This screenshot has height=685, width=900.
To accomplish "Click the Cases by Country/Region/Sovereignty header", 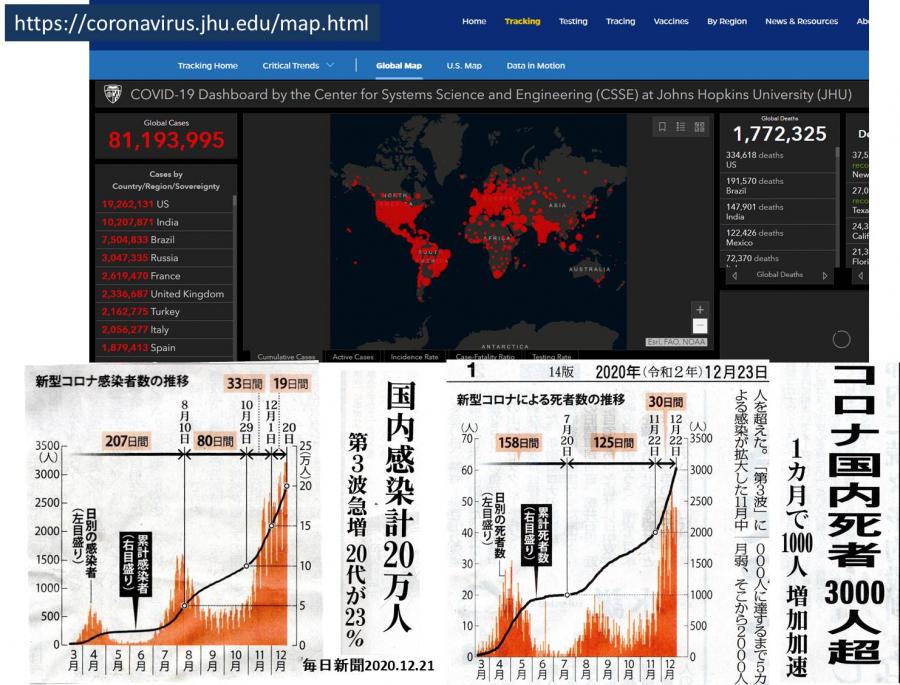I will (x=166, y=180).
